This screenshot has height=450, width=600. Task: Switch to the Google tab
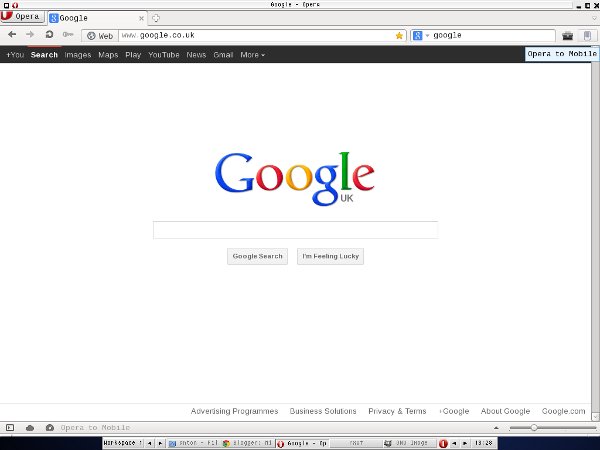coord(97,18)
